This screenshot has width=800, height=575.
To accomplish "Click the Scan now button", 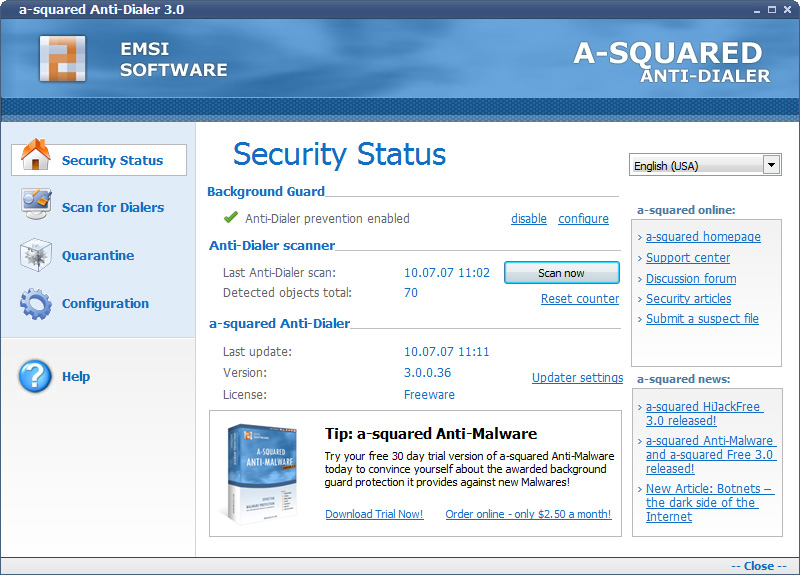I will click(561, 273).
